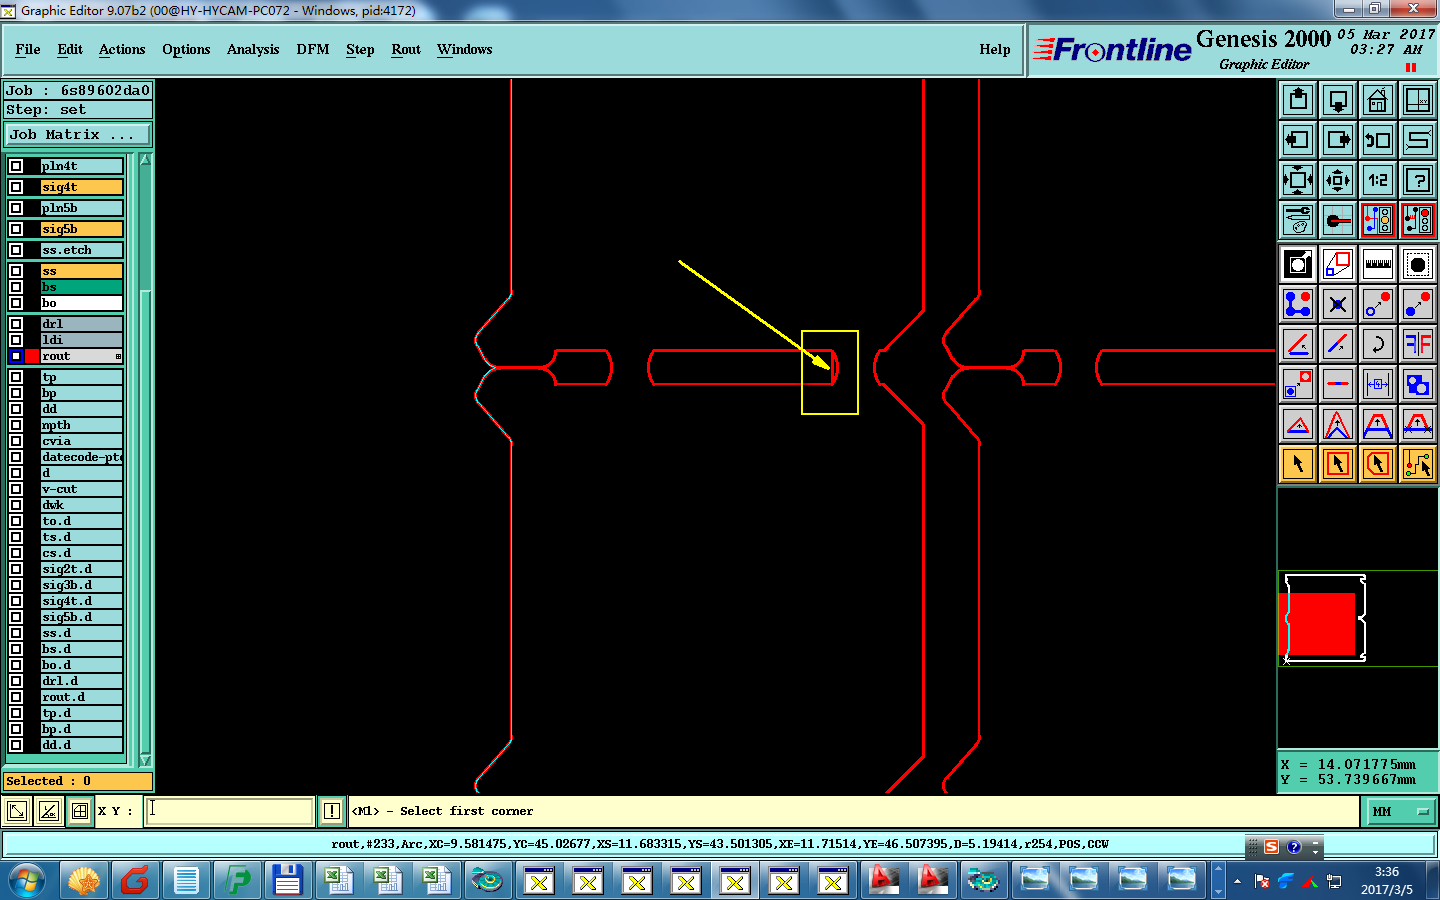The height and width of the screenshot is (900, 1440).
Task: Select the bo layer name
Action: tap(81, 303)
